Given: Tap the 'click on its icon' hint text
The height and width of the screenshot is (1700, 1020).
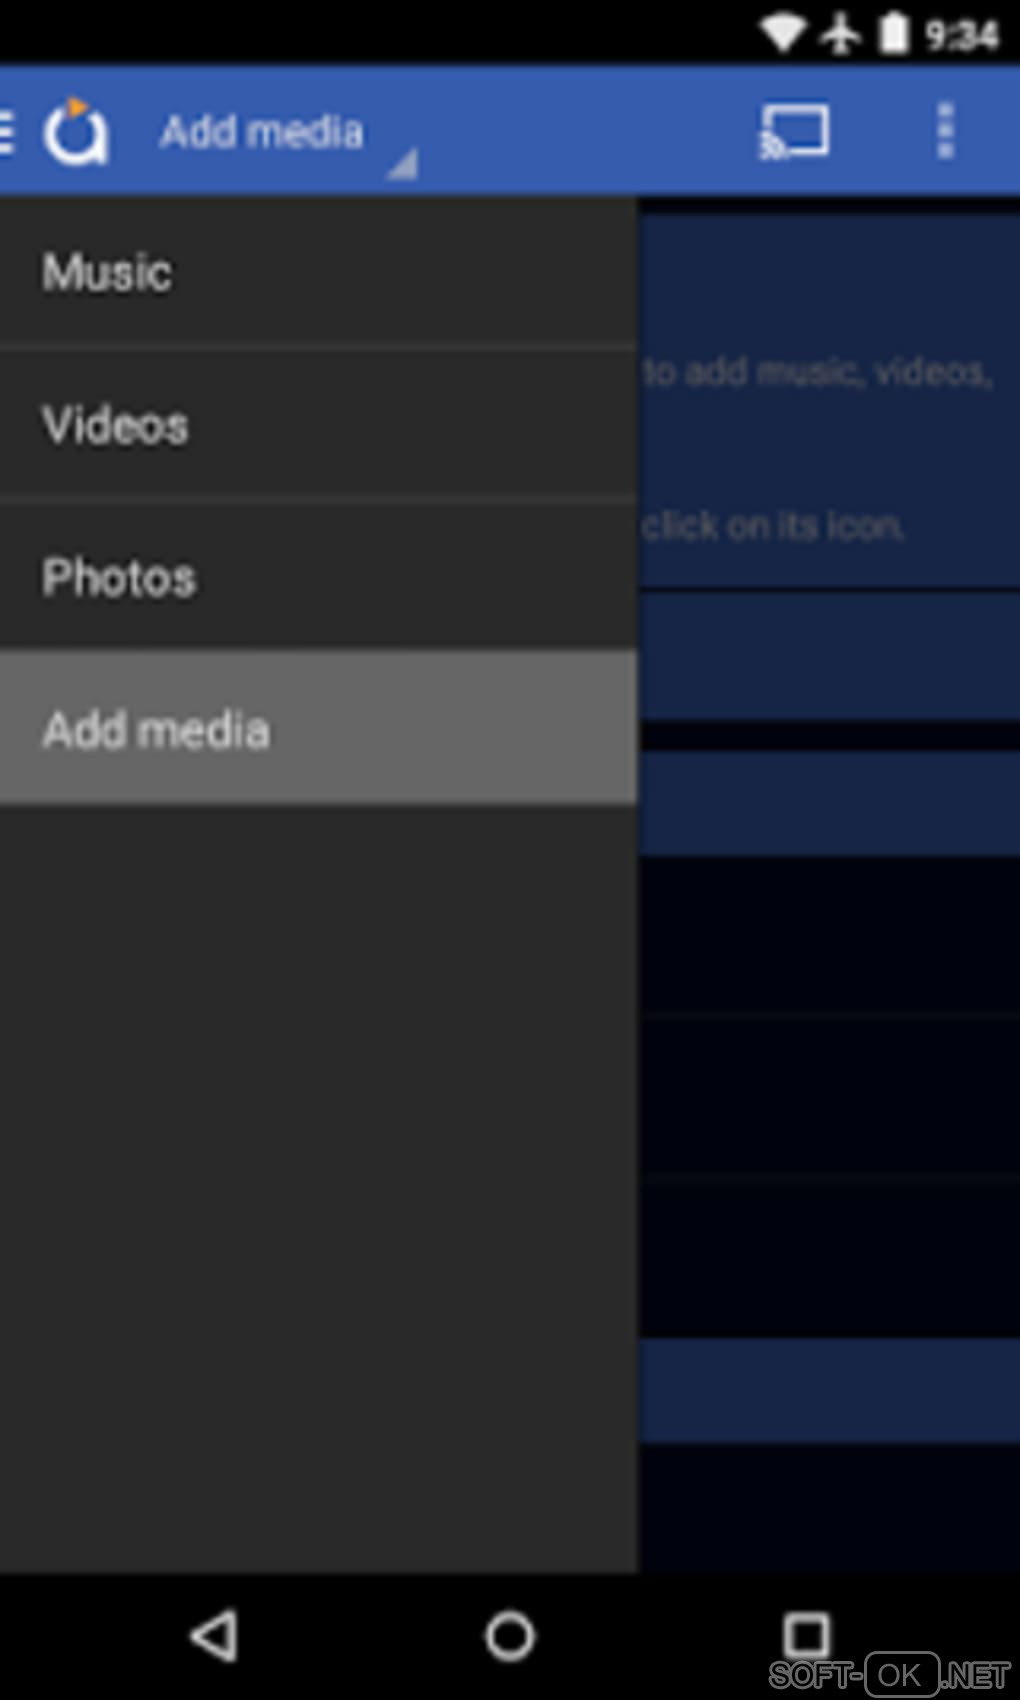Looking at the screenshot, I should pyautogui.click(x=773, y=525).
